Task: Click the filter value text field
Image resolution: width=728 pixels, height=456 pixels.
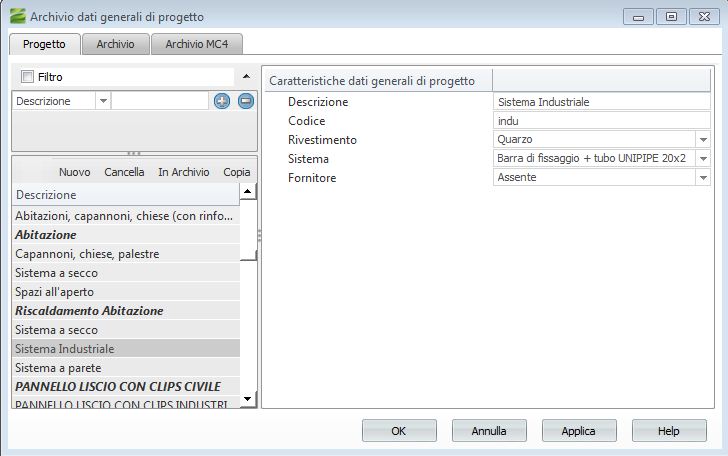Action: point(160,101)
